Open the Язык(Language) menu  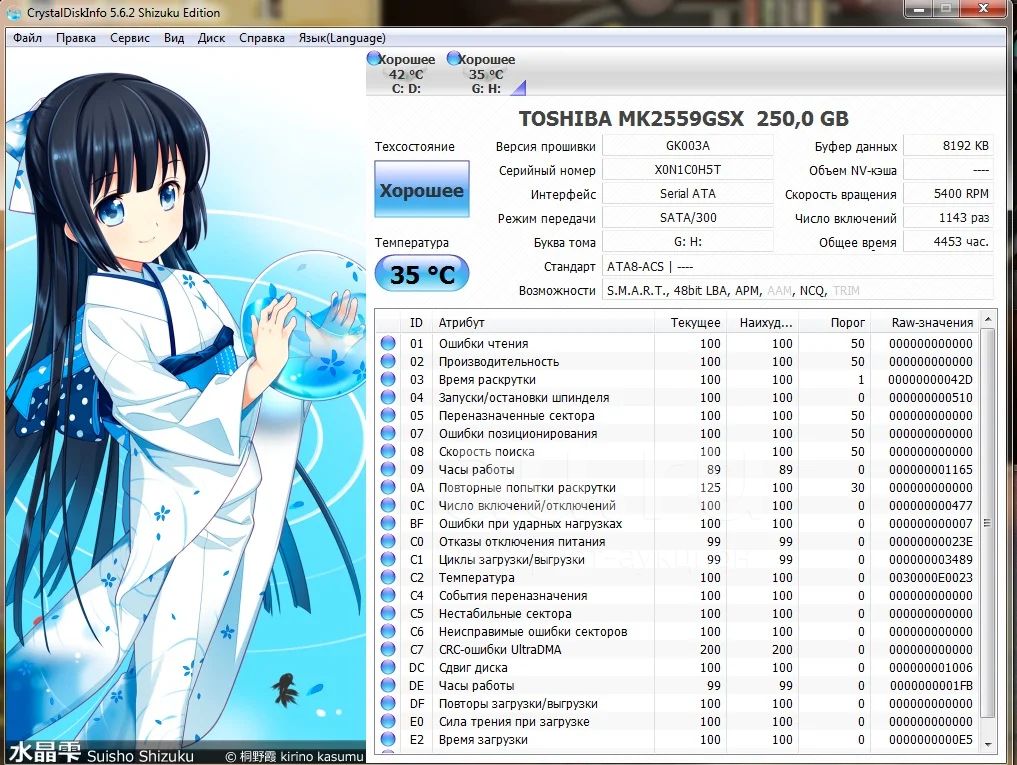click(x=342, y=38)
